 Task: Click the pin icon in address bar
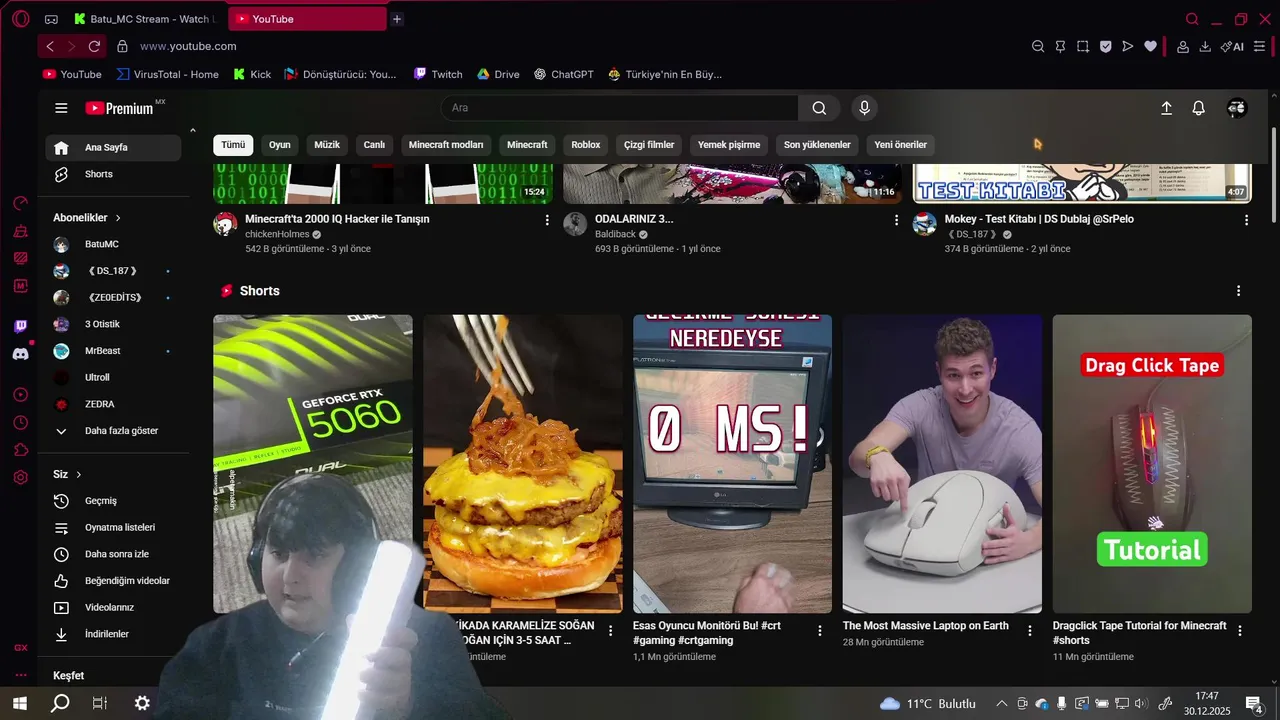point(1060,46)
